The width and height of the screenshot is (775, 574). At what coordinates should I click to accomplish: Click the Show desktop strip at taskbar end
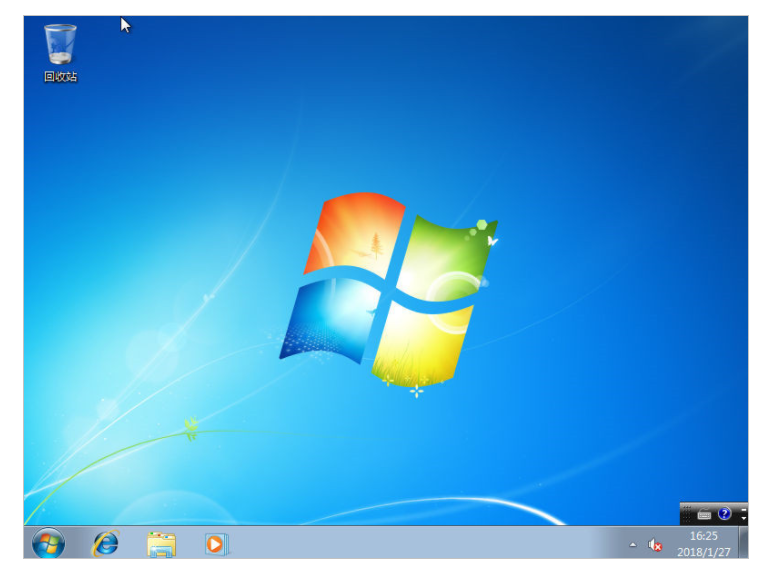point(743,542)
